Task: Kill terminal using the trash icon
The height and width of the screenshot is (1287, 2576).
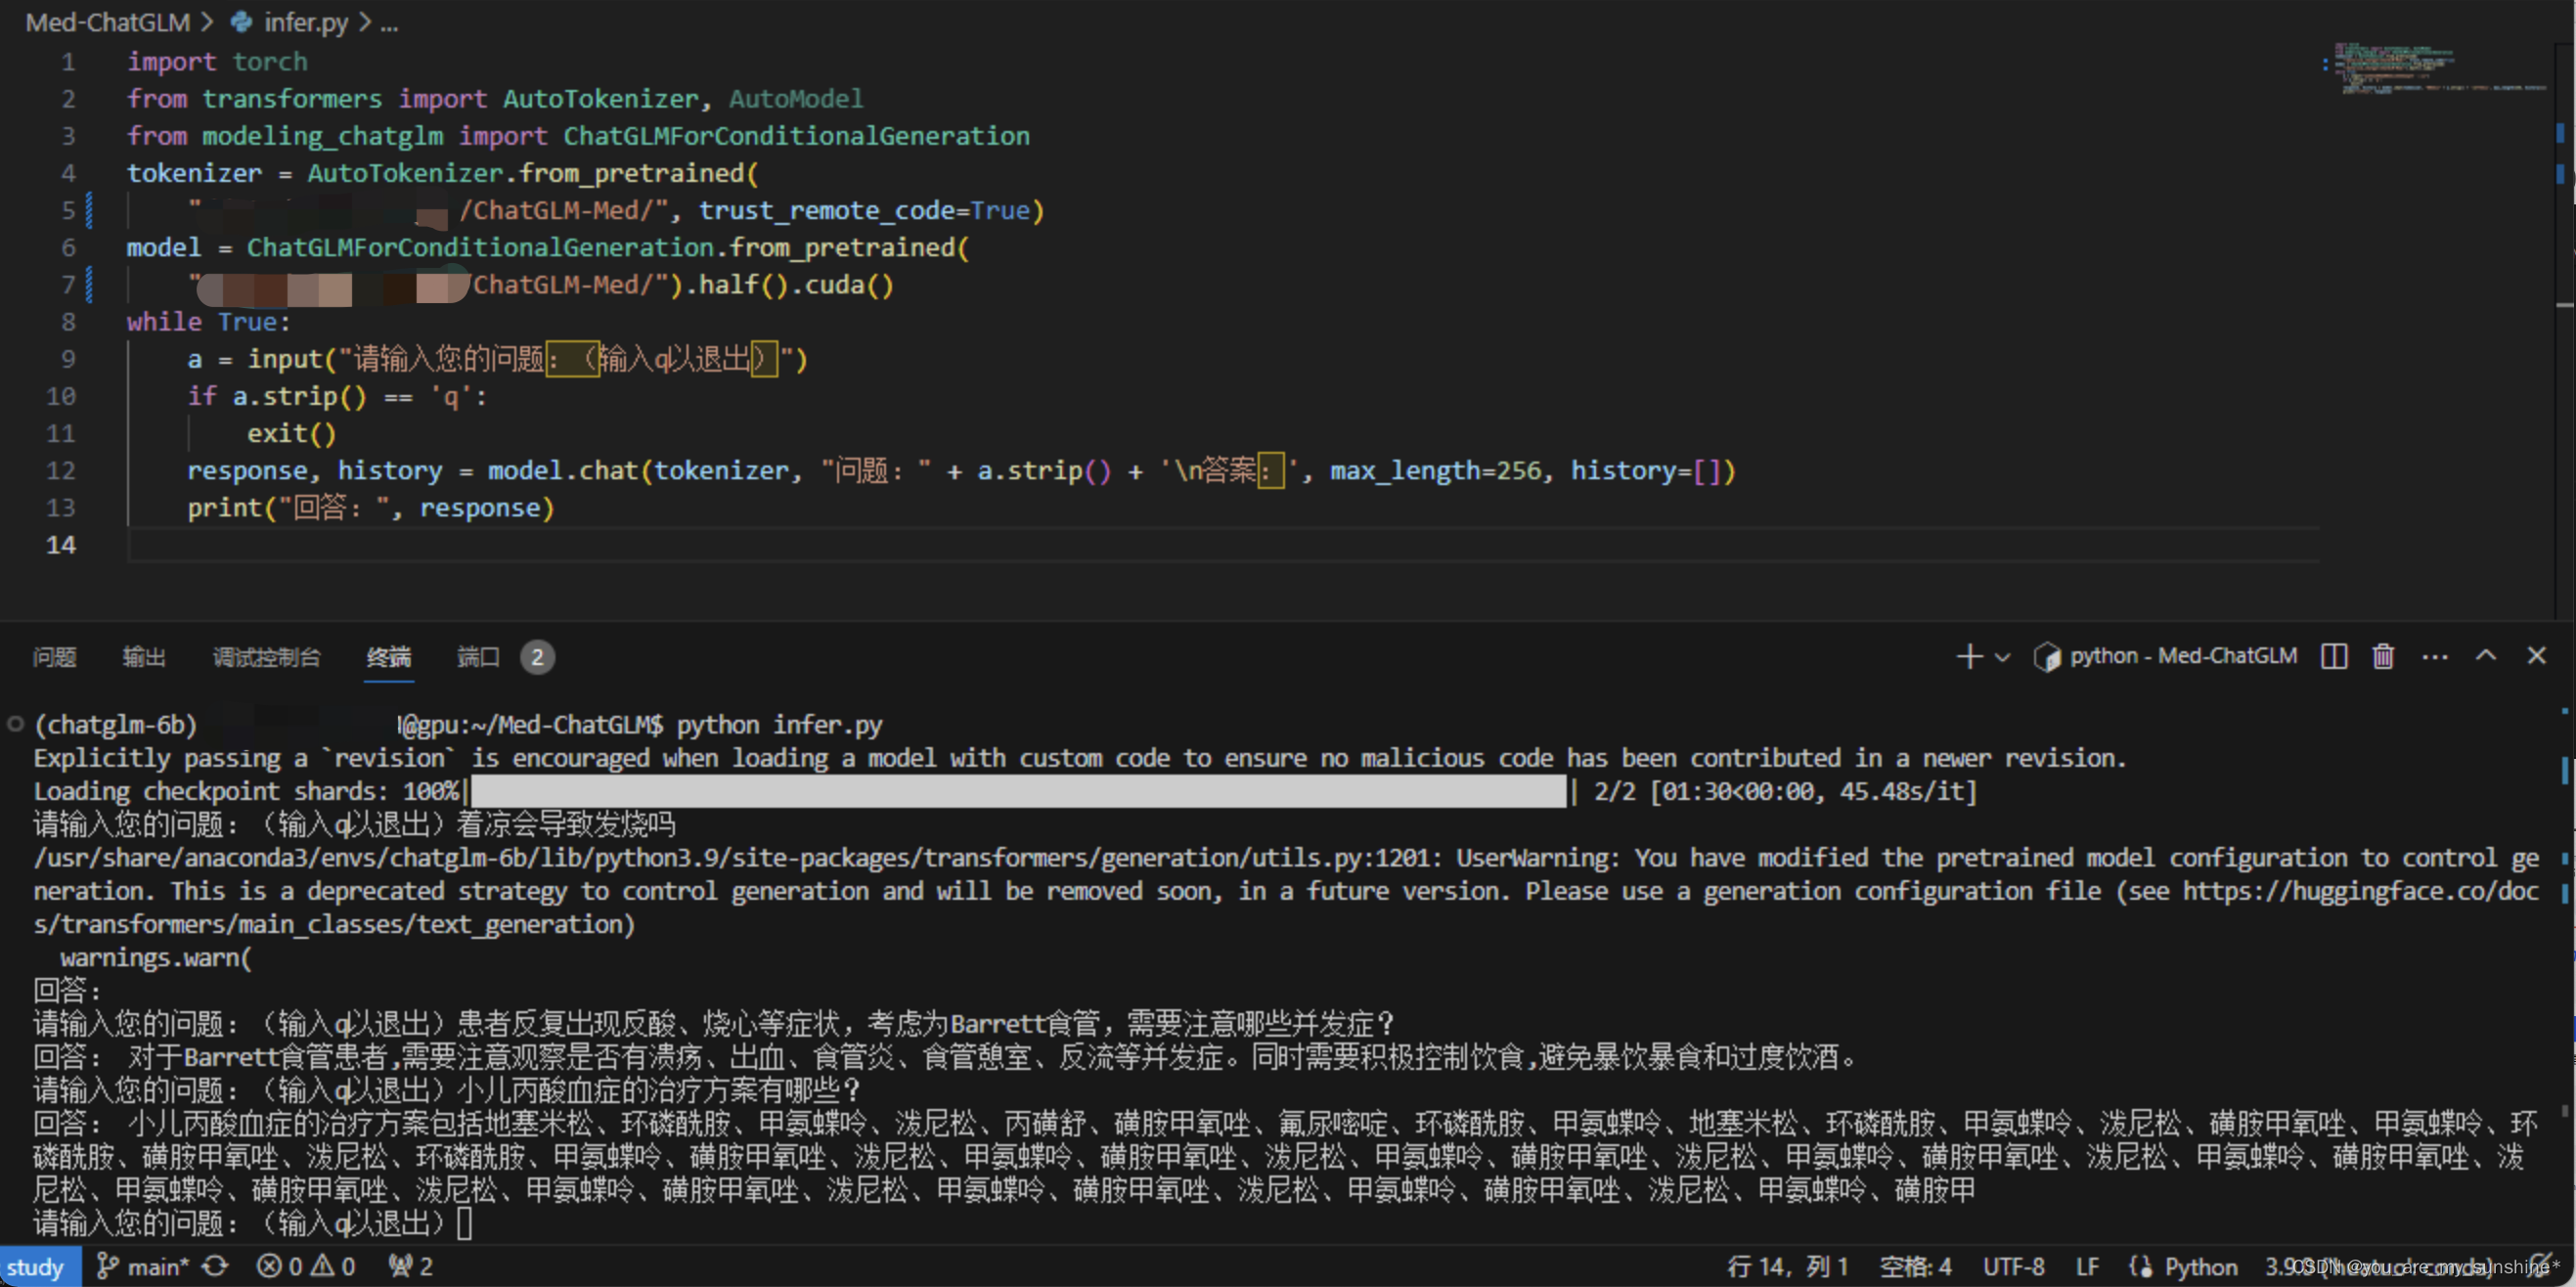Action: click(2383, 656)
